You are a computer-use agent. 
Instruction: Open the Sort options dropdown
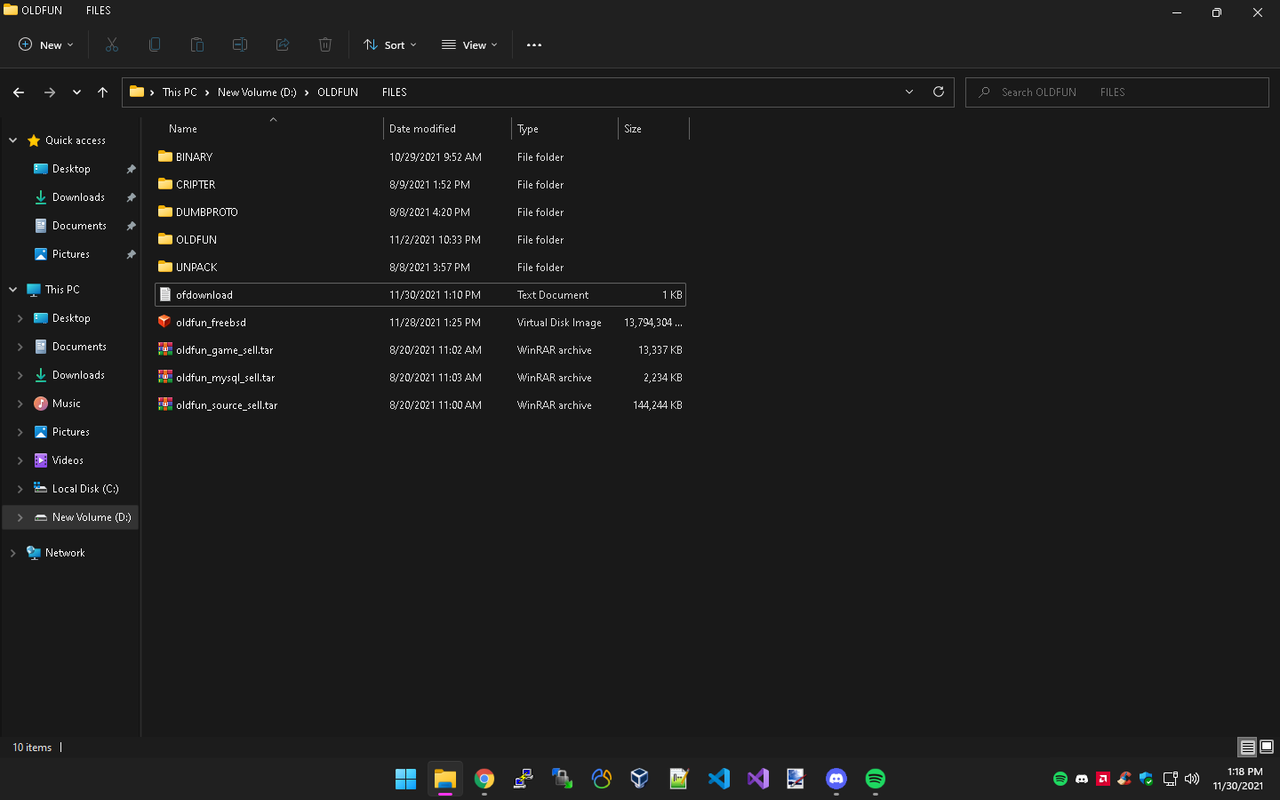390,45
